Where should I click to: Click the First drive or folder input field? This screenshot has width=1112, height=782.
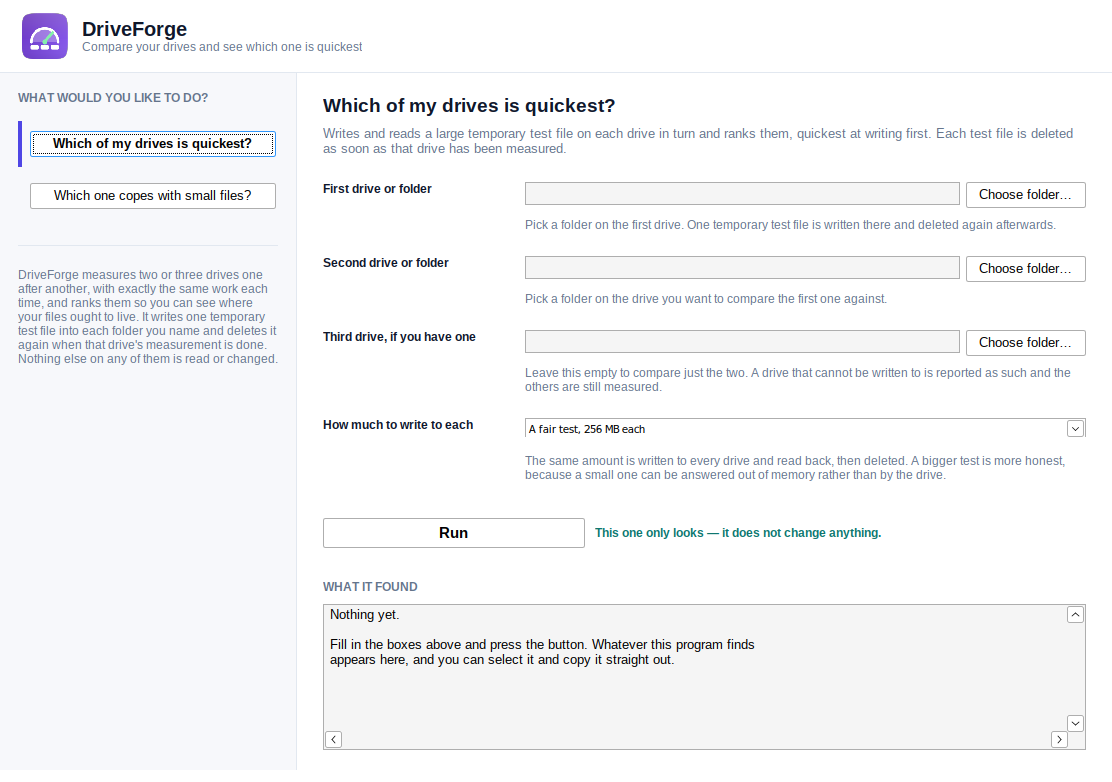click(742, 194)
